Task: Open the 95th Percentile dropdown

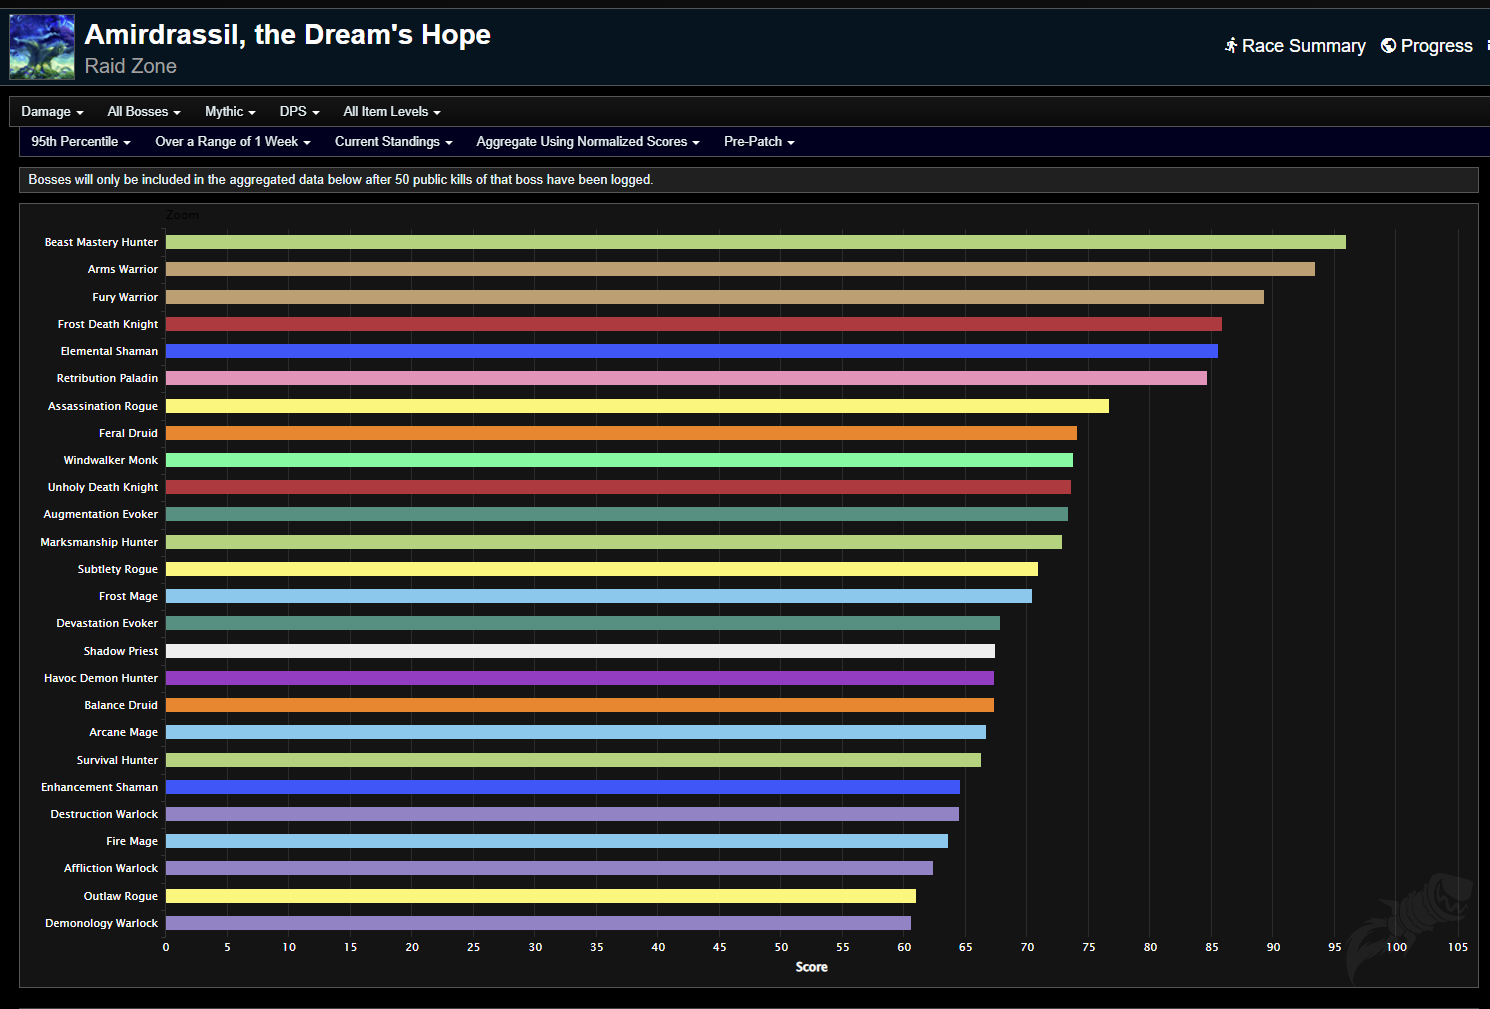Action: [x=80, y=141]
